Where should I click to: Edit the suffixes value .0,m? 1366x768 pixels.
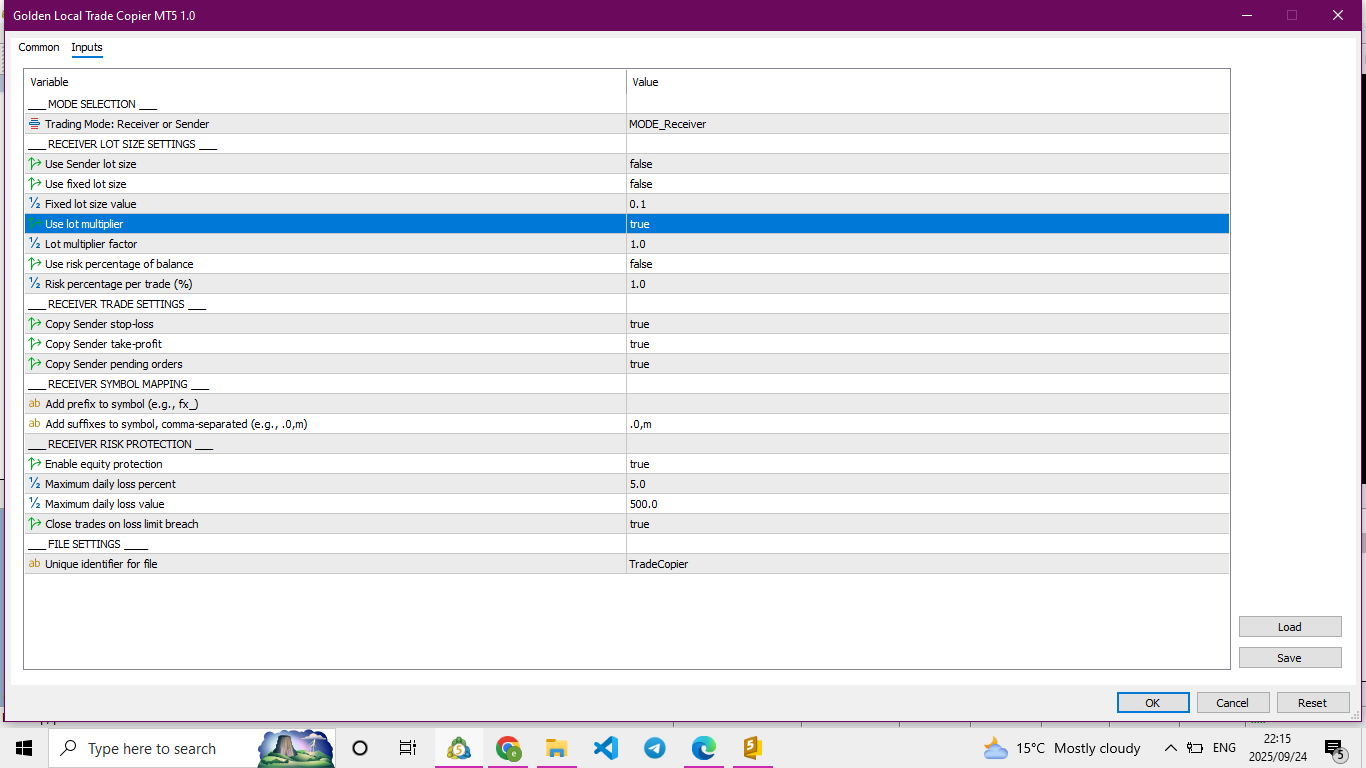(928, 424)
